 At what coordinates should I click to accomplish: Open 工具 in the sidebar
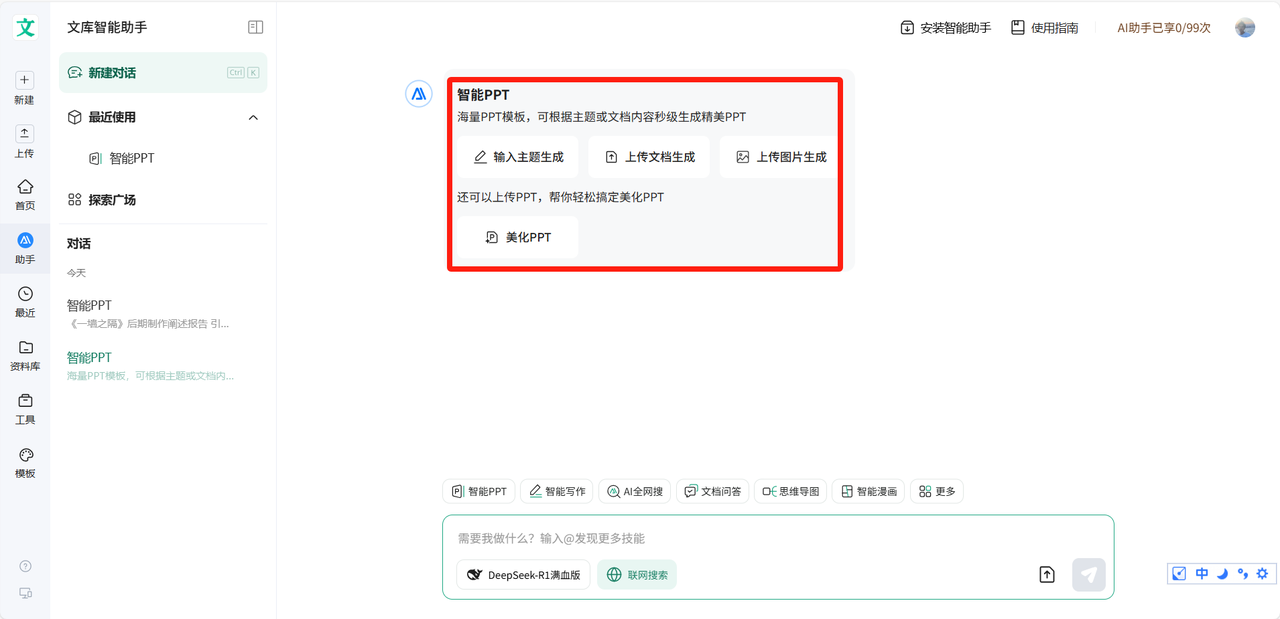[25, 408]
